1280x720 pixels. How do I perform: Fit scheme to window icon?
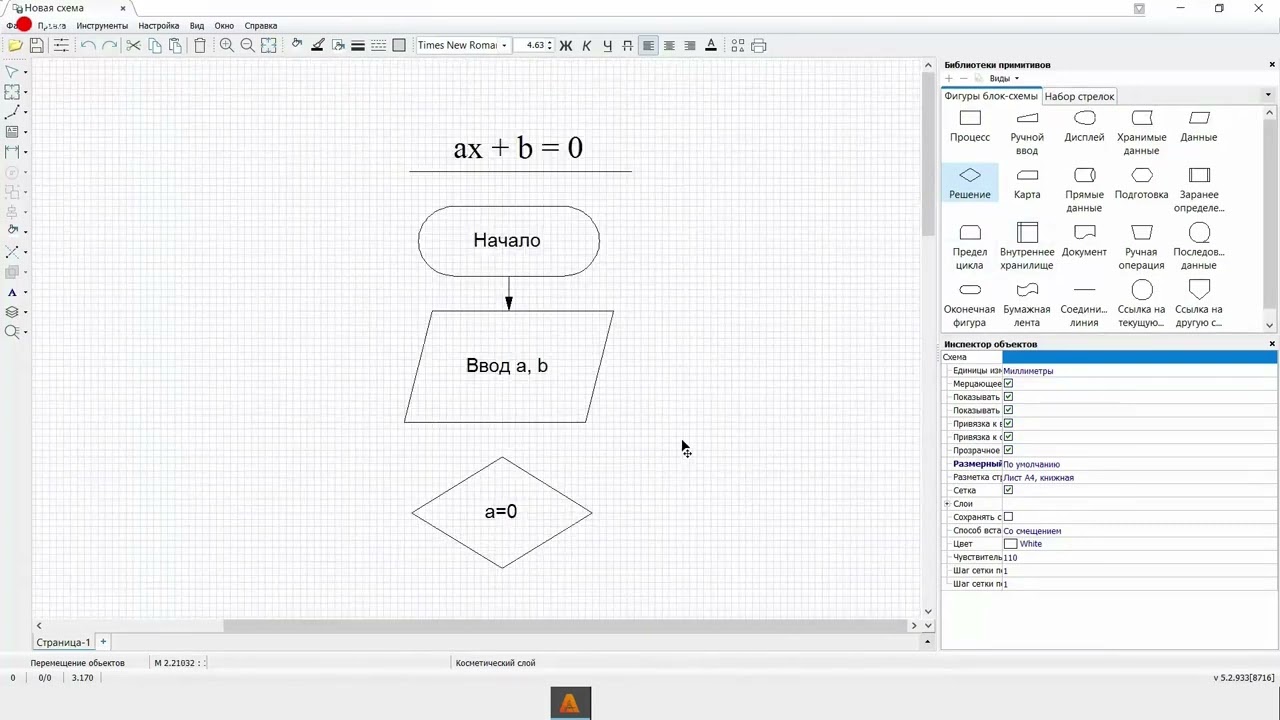[269, 45]
